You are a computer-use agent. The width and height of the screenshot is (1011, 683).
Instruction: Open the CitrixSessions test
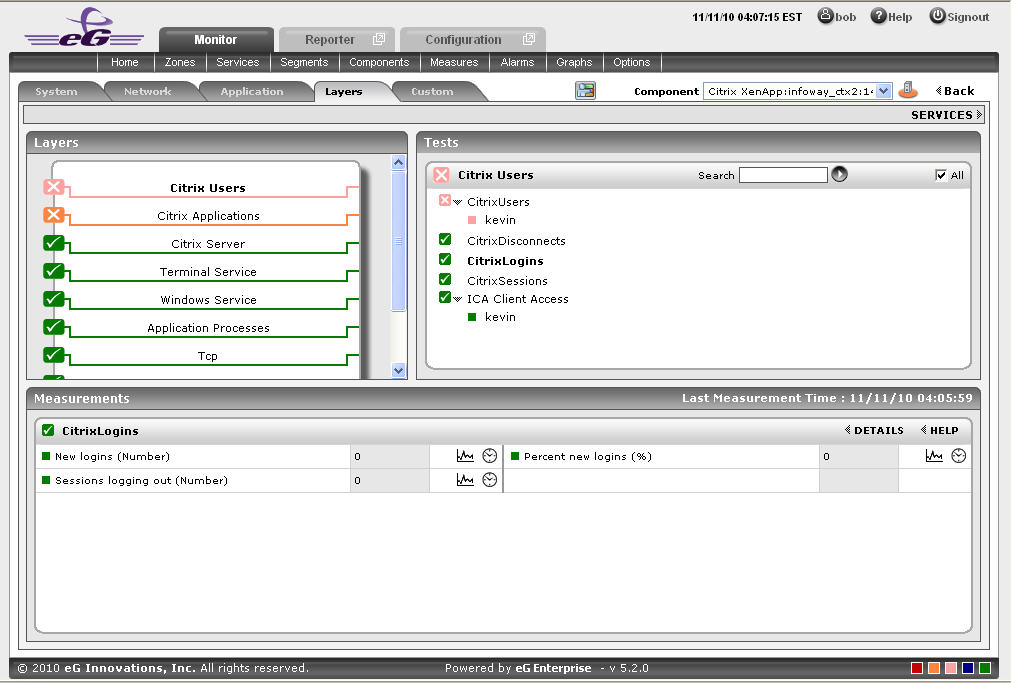(x=507, y=281)
